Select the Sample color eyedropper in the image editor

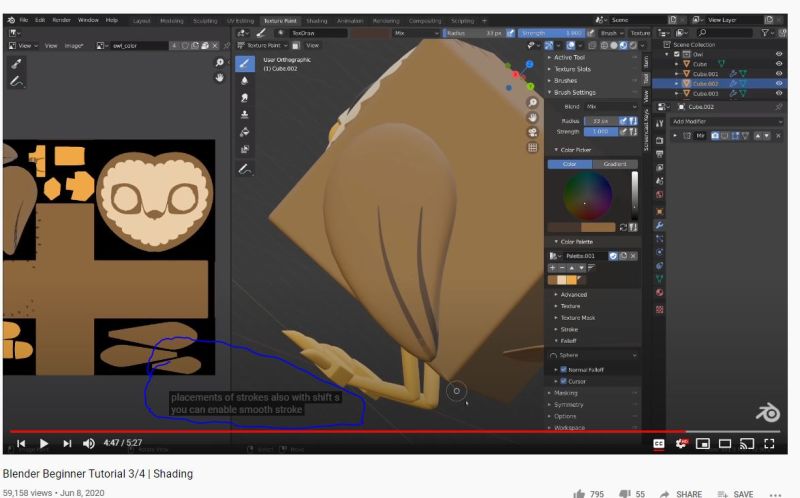(16, 64)
